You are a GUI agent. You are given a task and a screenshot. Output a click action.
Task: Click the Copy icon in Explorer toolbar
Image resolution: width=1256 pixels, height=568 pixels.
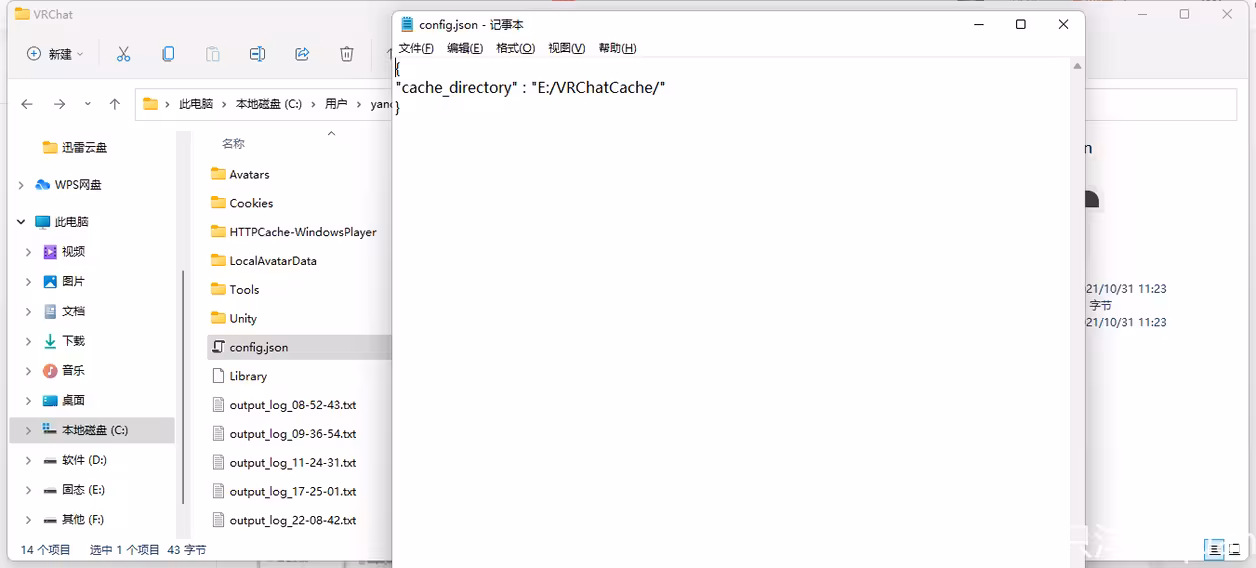click(168, 54)
